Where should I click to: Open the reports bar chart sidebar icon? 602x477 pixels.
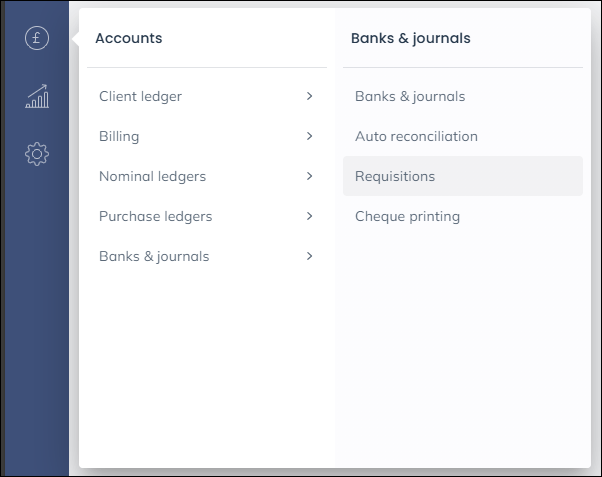tap(37, 97)
